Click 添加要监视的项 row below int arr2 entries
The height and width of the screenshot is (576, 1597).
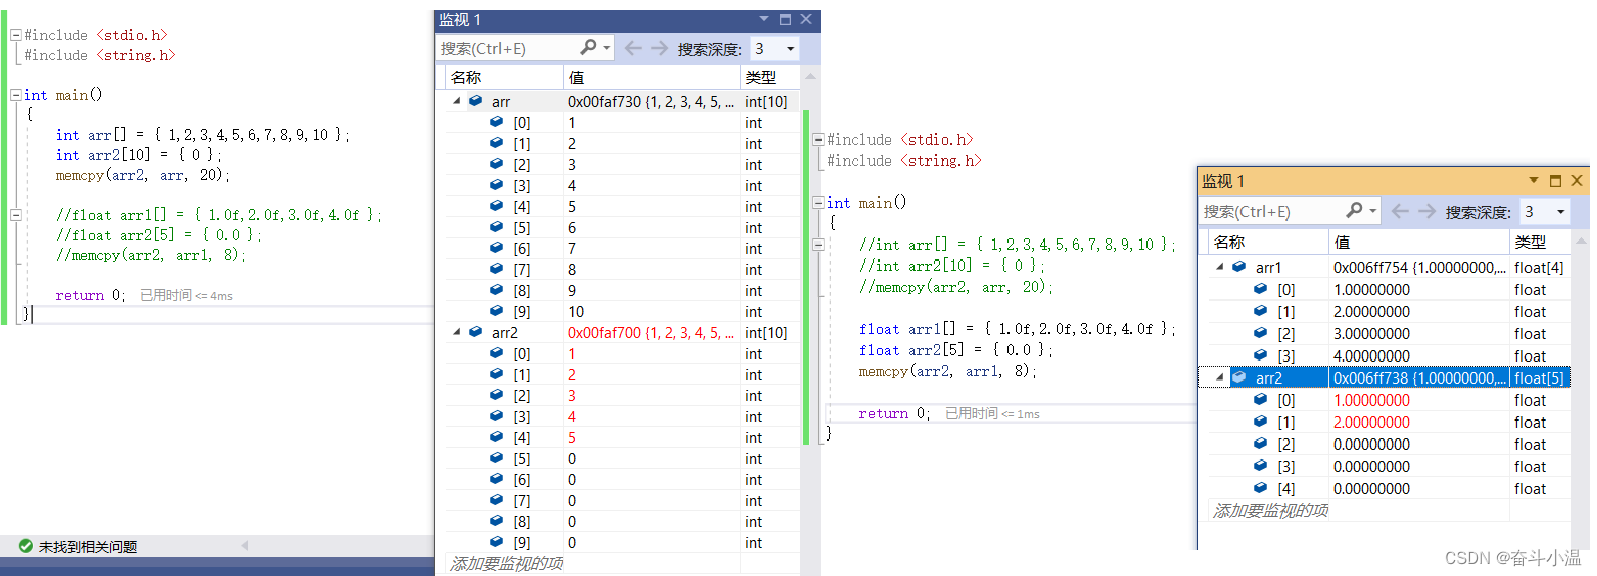506,563
